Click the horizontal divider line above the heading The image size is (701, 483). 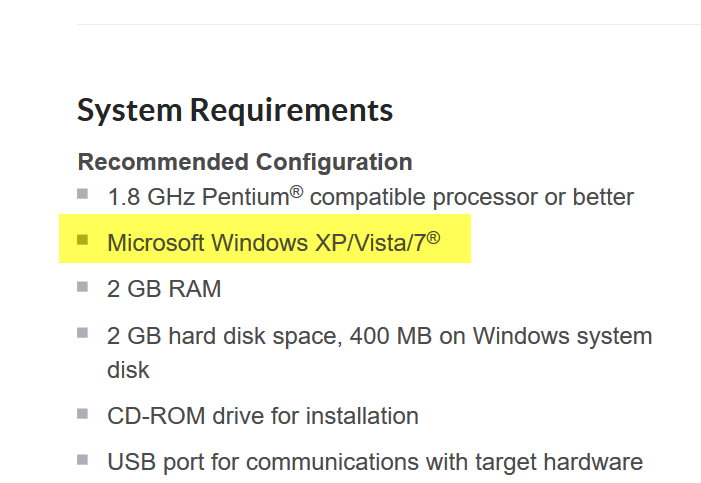pyautogui.click(x=388, y=25)
